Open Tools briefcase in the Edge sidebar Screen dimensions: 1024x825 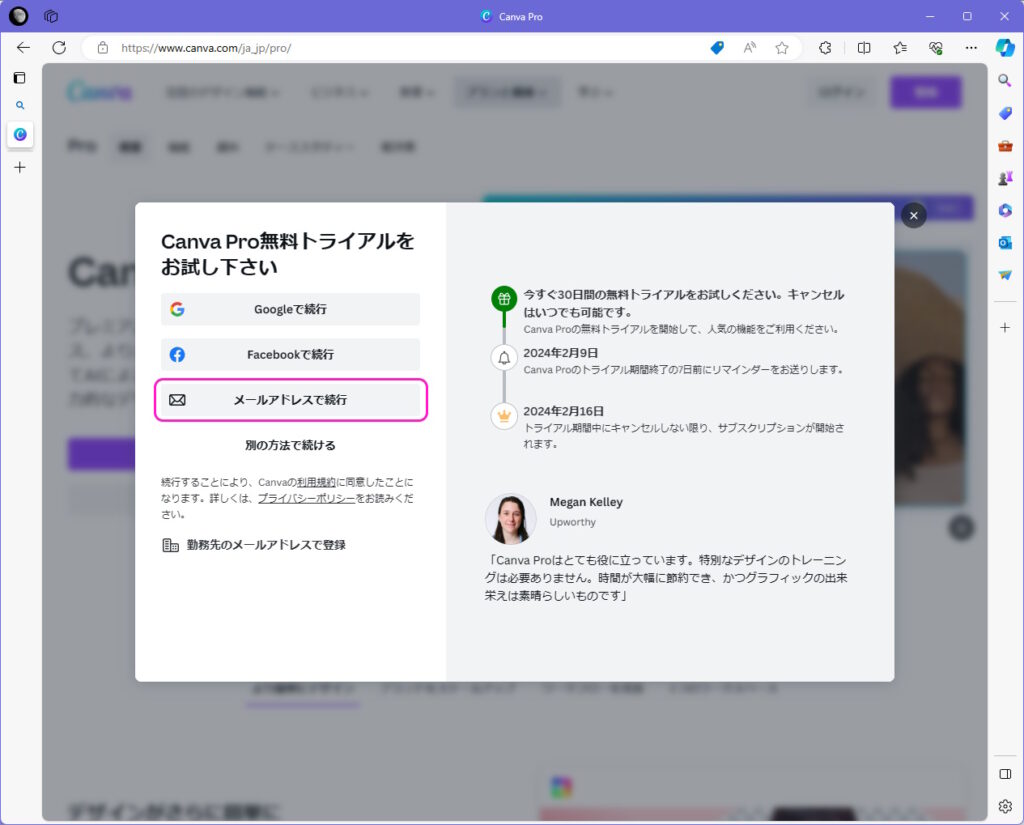click(x=1005, y=146)
